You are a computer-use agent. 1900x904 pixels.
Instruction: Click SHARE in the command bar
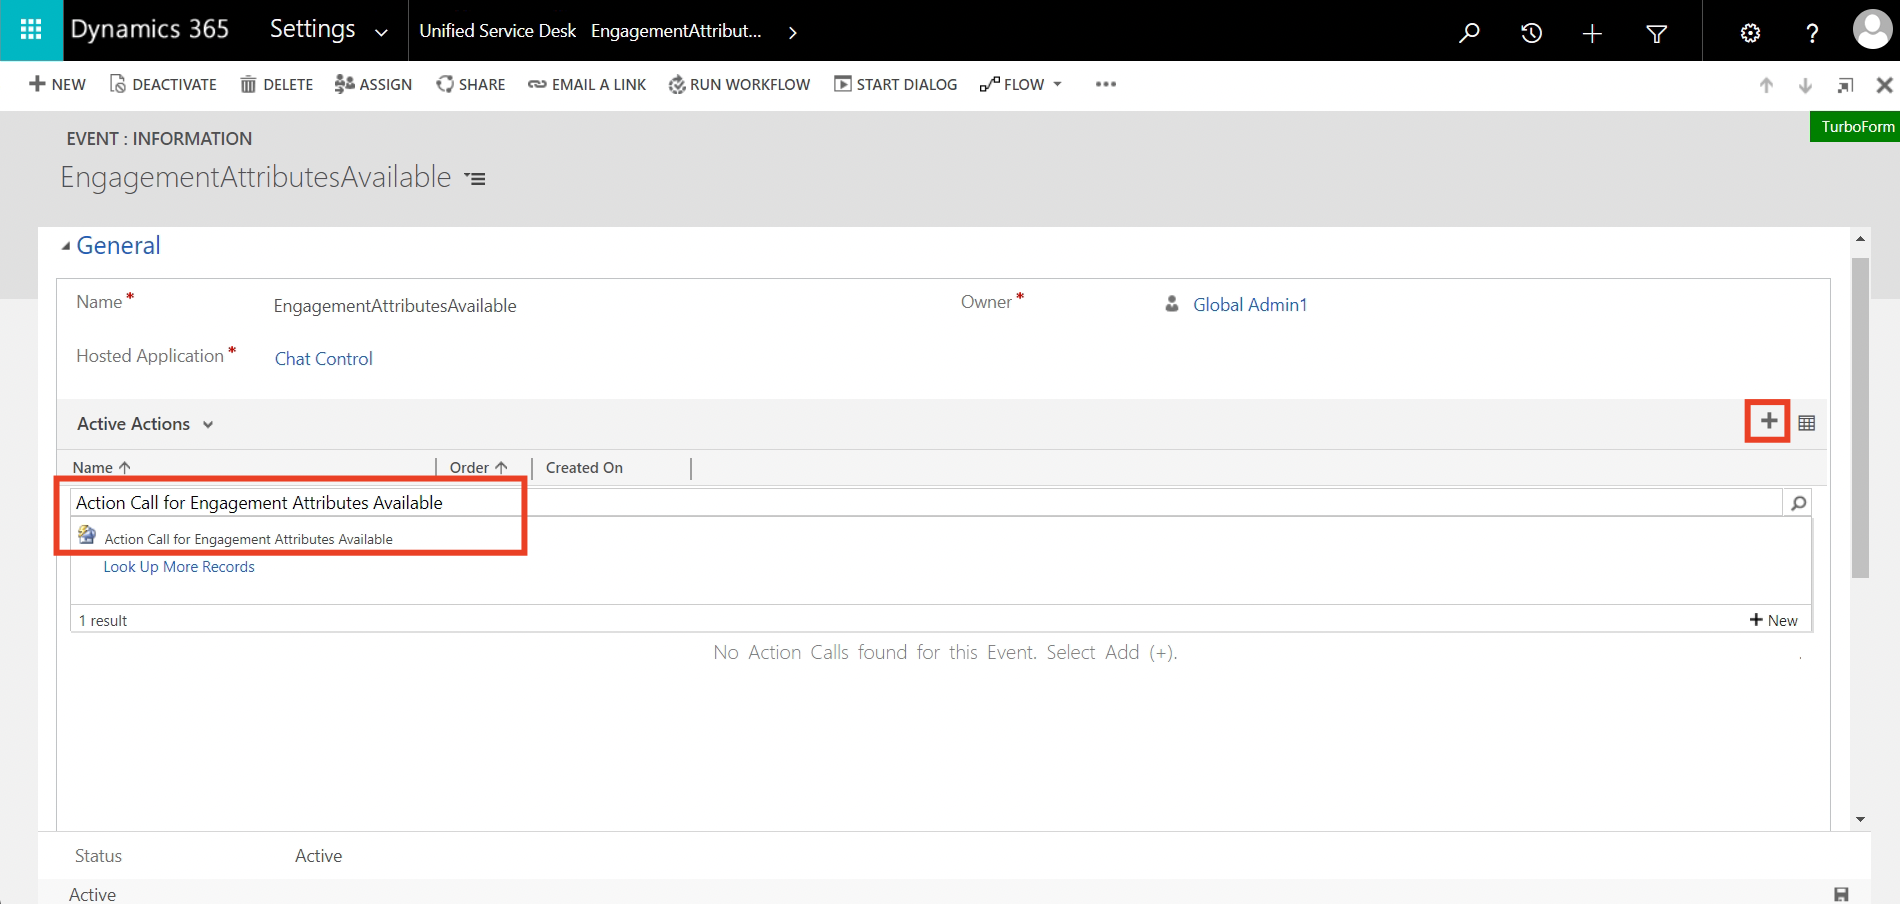[471, 84]
